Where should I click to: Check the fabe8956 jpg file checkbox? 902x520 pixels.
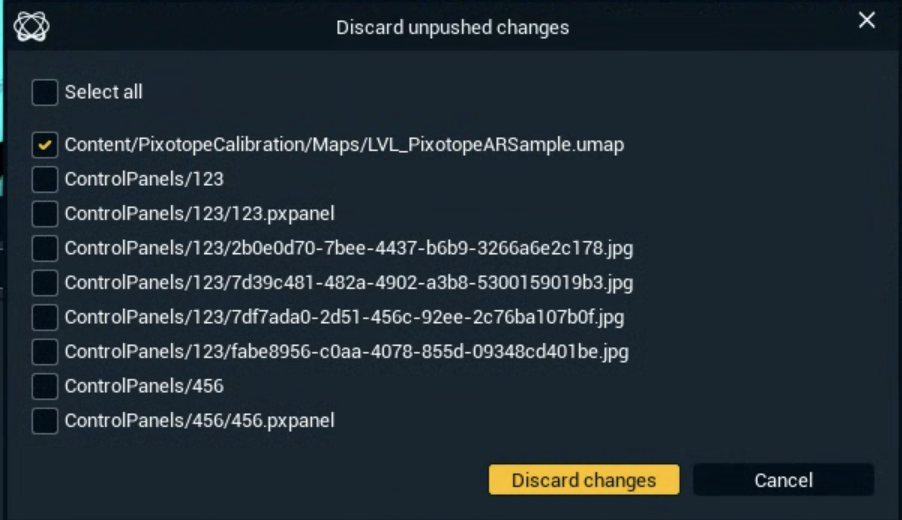click(x=45, y=352)
